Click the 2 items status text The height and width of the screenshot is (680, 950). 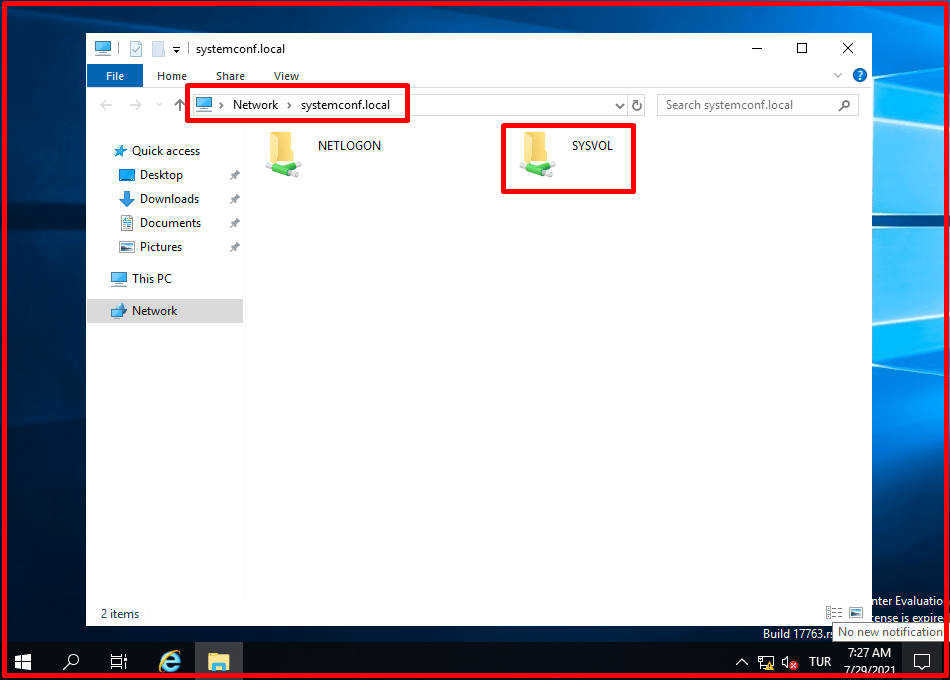pyautogui.click(x=119, y=614)
